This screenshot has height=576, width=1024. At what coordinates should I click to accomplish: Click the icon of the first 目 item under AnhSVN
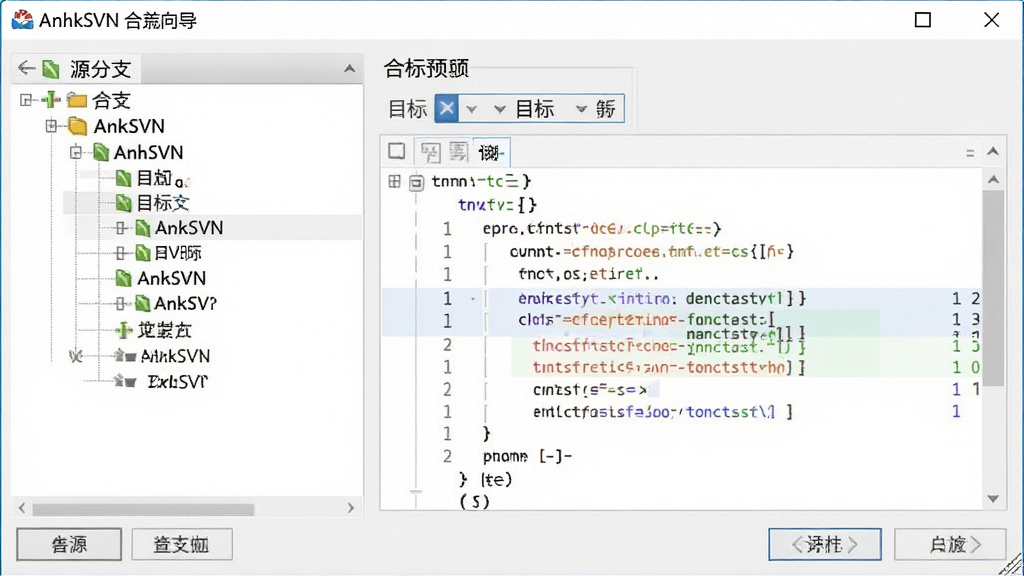coord(123,178)
